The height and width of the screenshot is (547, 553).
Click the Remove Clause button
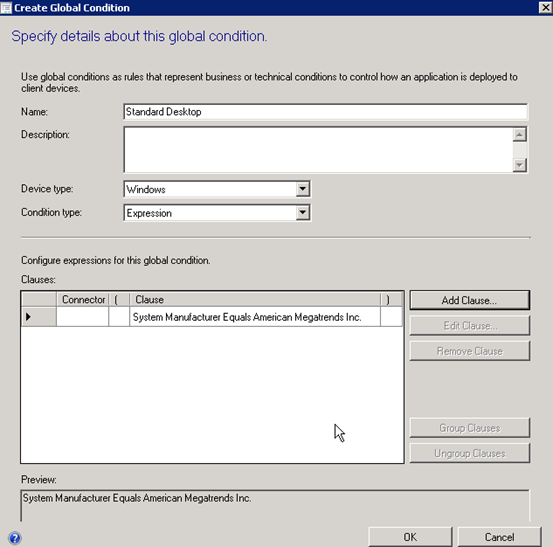(469, 351)
